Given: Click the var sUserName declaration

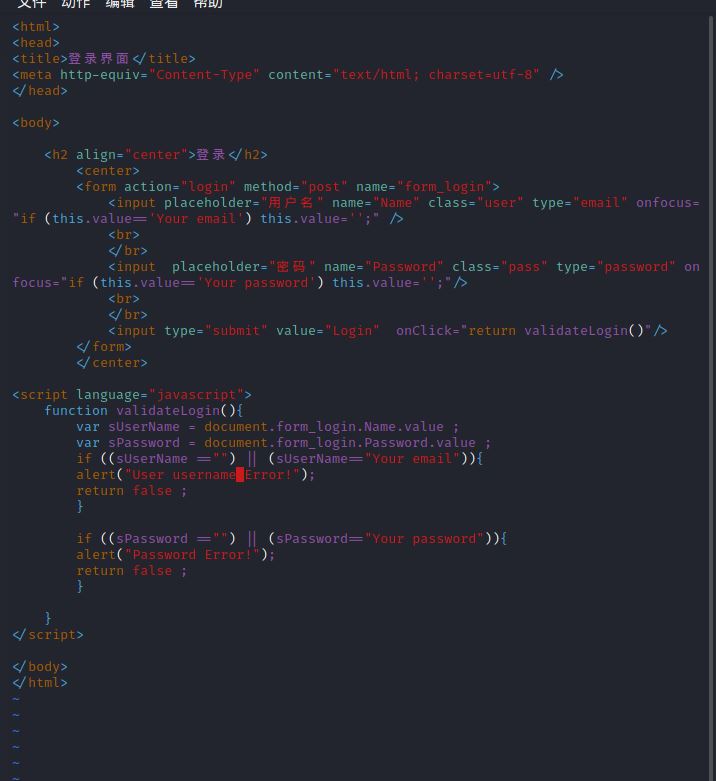Looking at the screenshot, I should click(267, 427).
